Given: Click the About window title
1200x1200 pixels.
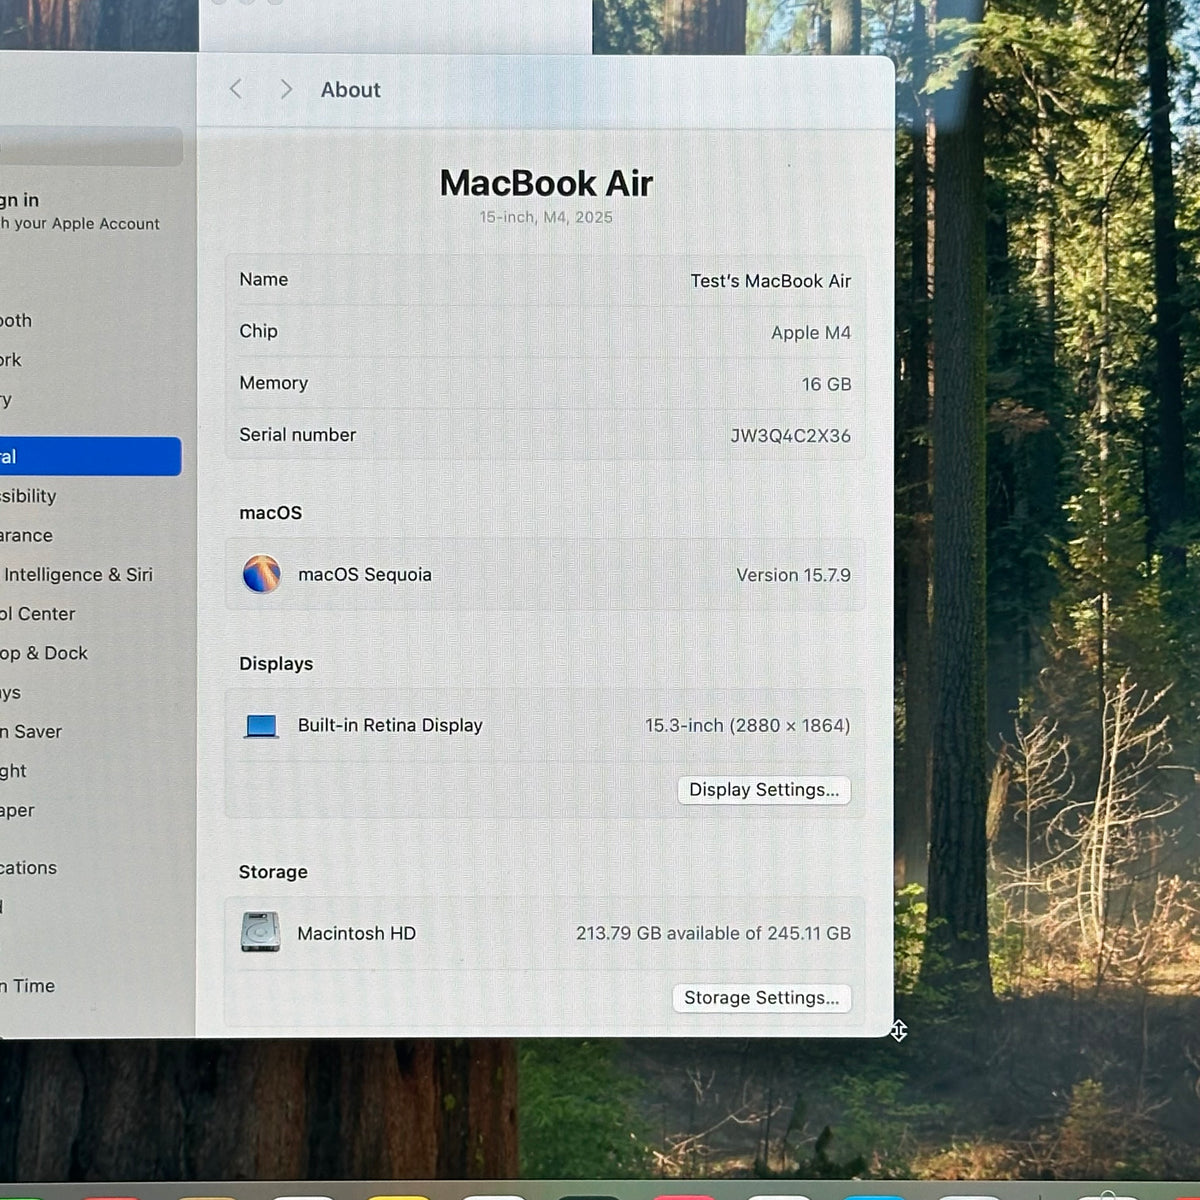Looking at the screenshot, I should (350, 90).
